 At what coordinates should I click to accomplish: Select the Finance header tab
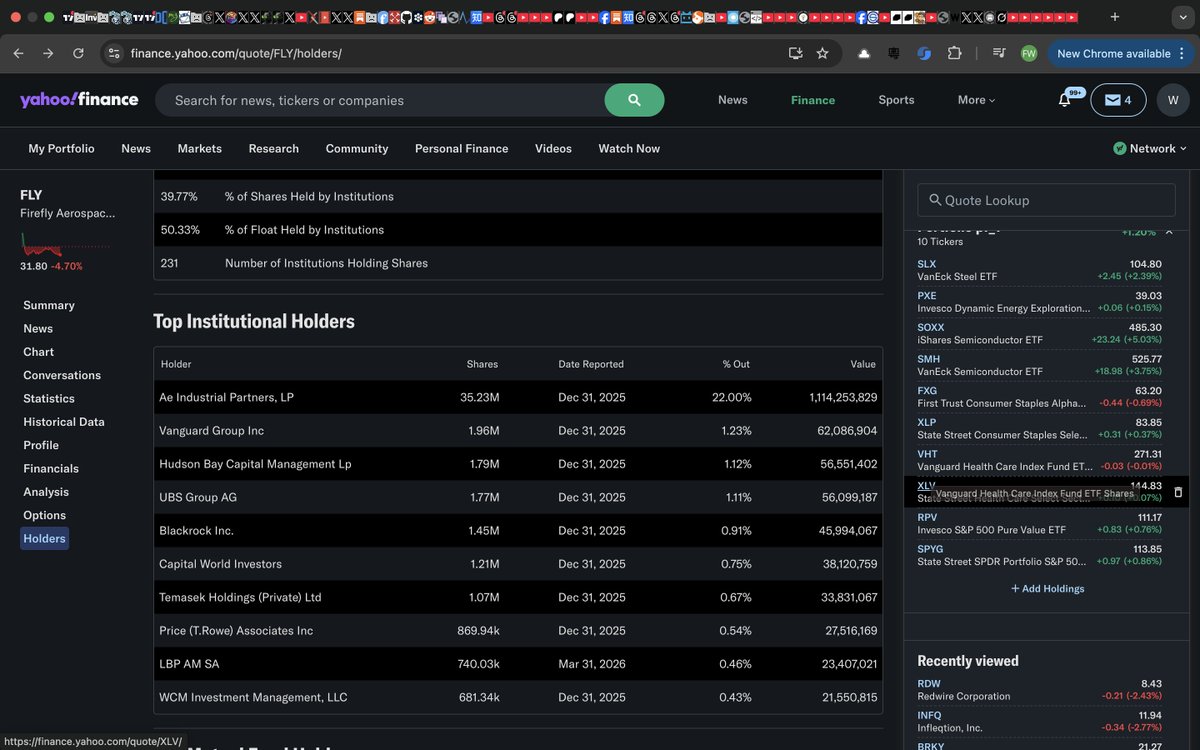[x=813, y=100]
